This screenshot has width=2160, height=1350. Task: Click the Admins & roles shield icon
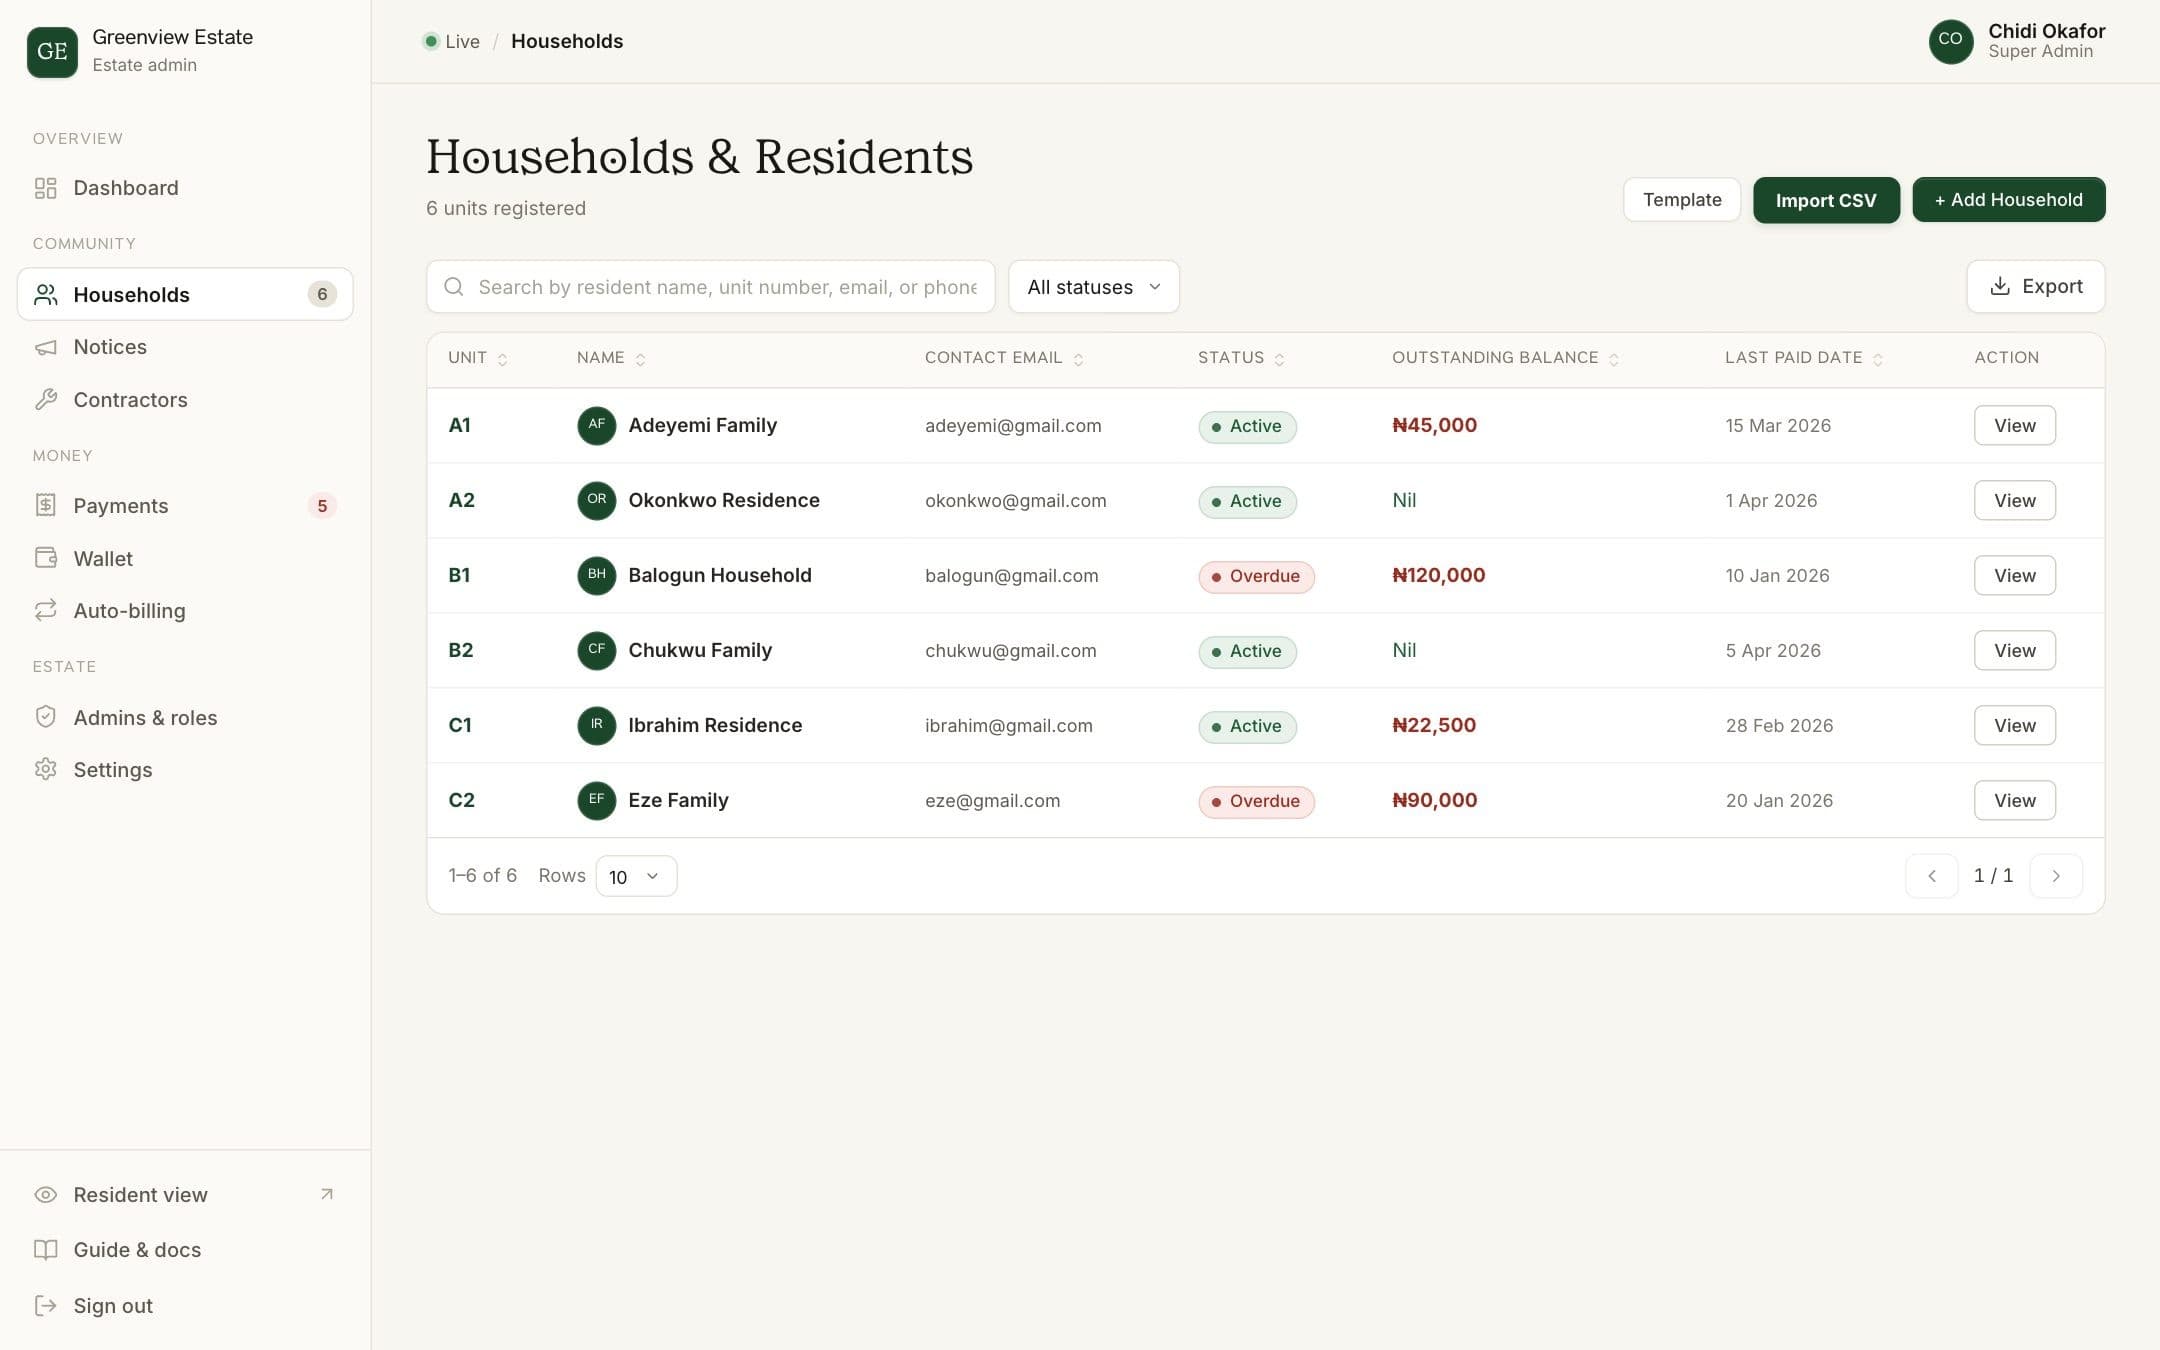(x=45, y=717)
